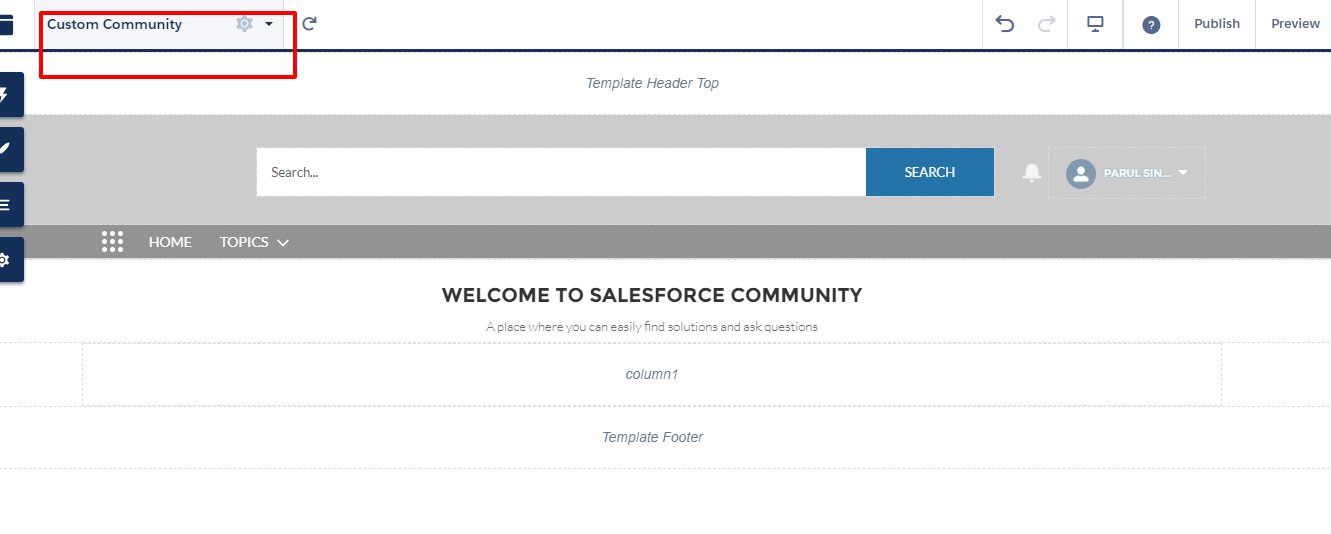This screenshot has width=1331, height=534.
Task: Click the Redo arrow icon
Action: [1047, 24]
